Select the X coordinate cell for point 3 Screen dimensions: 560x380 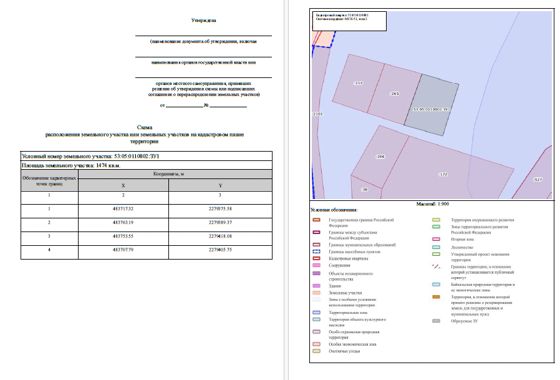pyautogui.click(x=123, y=239)
